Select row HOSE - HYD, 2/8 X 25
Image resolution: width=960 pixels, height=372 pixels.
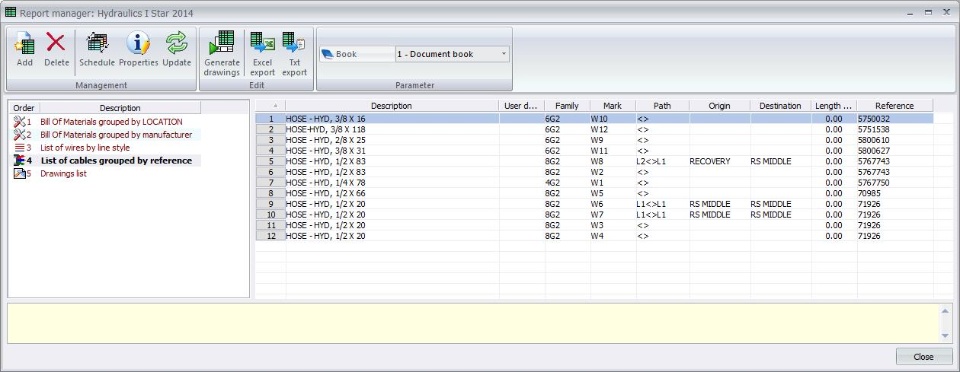click(594, 140)
